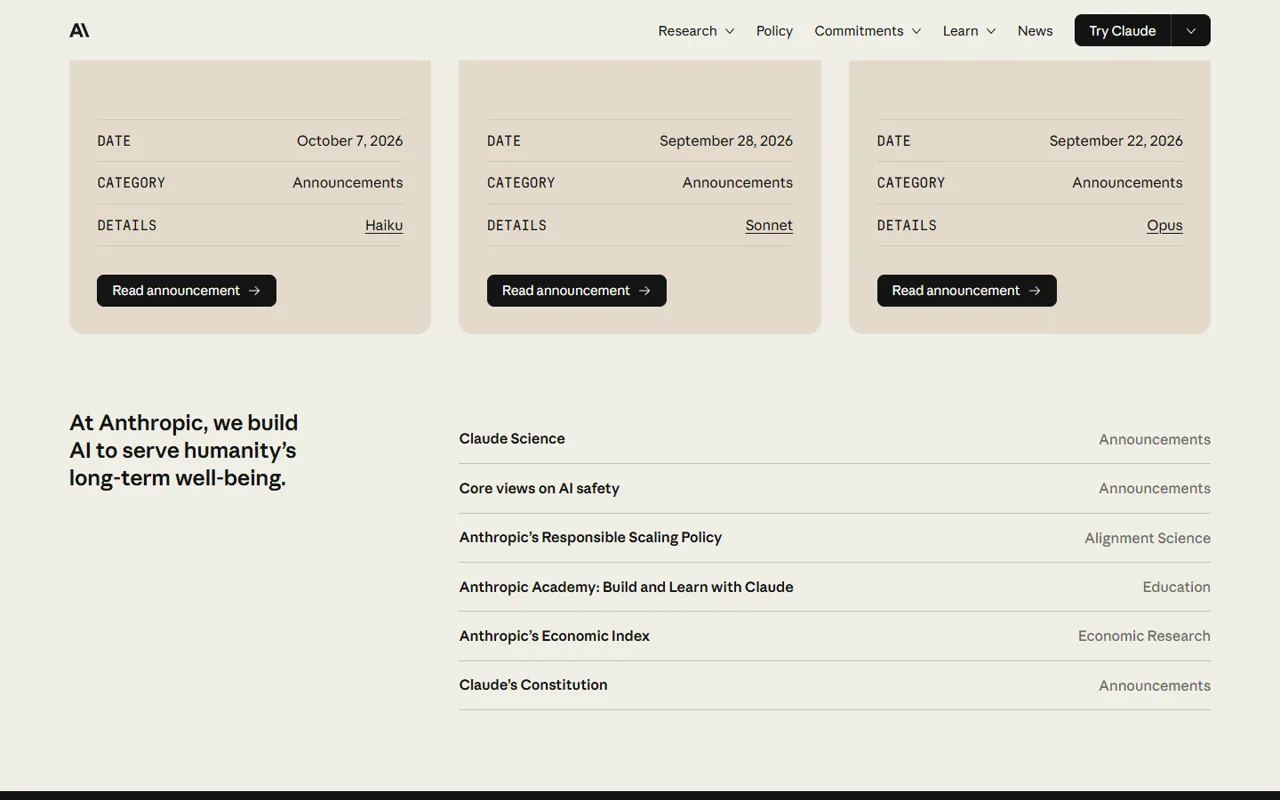Image resolution: width=1280 pixels, height=800 pixels.
Task: Click the Alignment Science category label
Action: click(1148, 538)
